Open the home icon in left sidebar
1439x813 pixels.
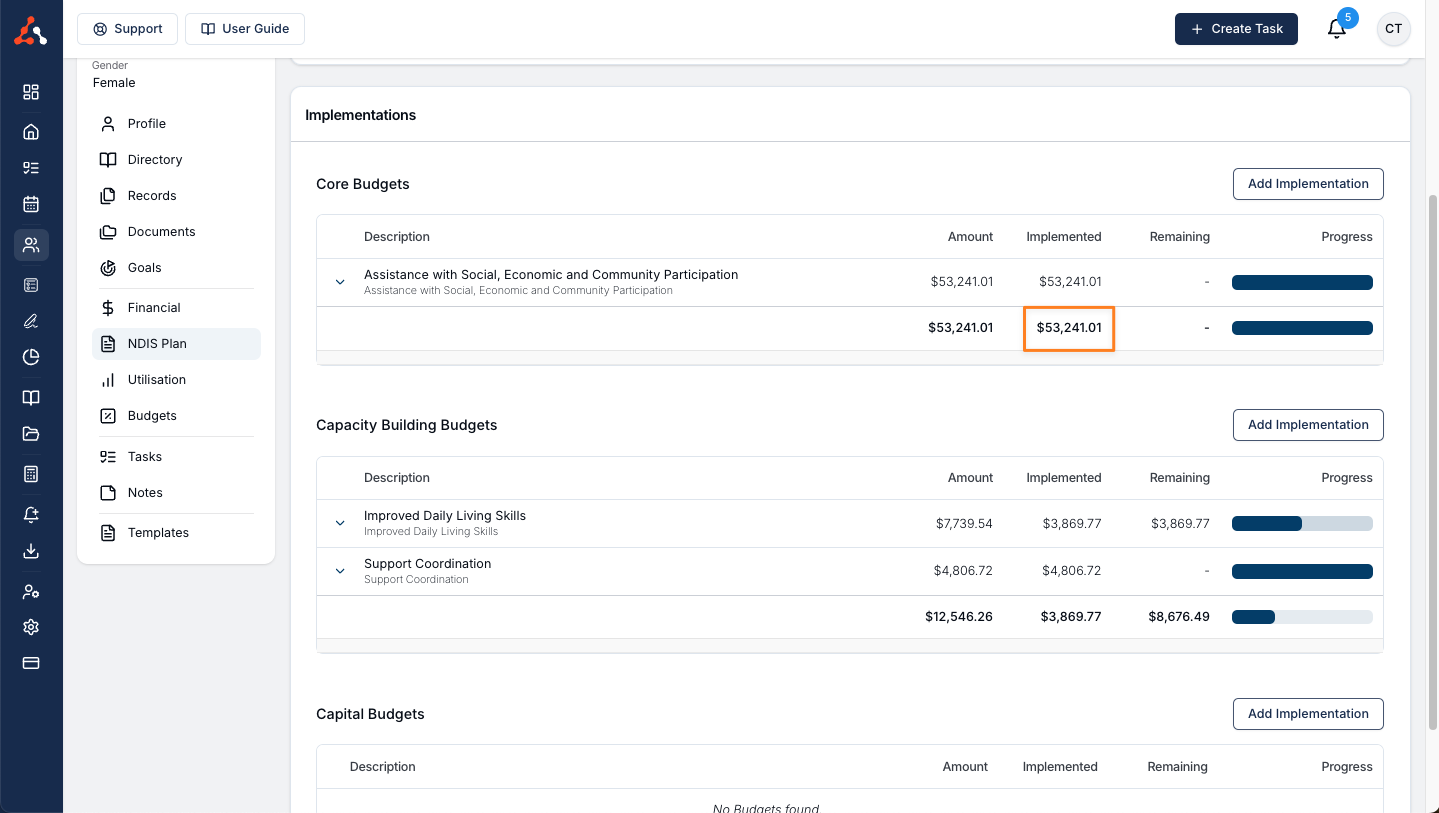[31, 132]
